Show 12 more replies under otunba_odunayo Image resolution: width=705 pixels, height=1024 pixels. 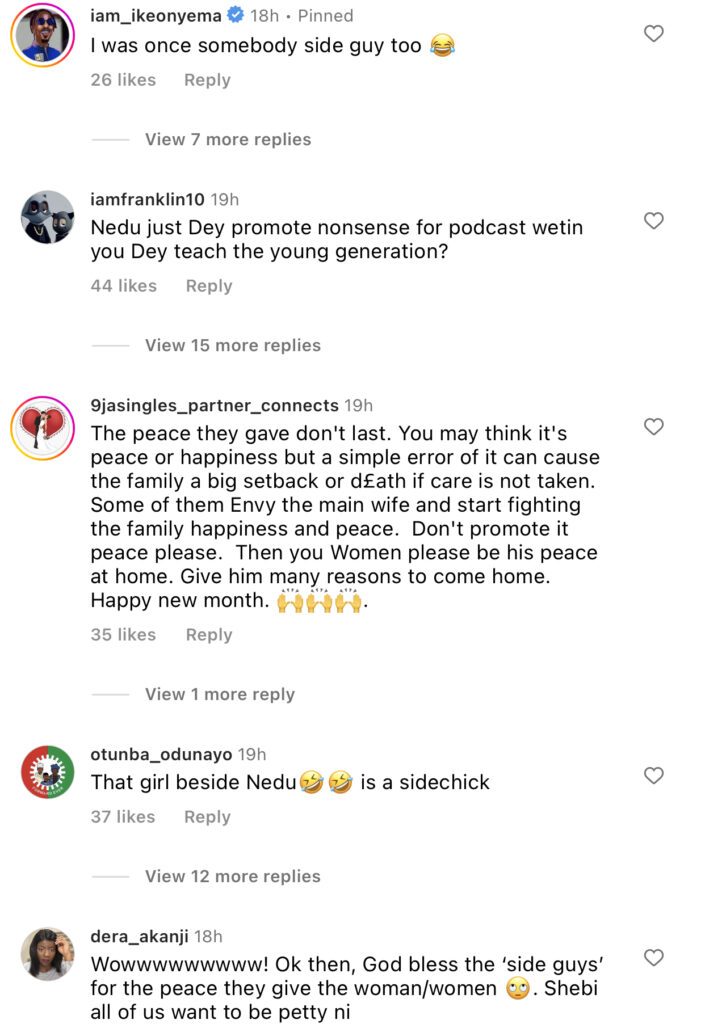(x=232, y=877)
